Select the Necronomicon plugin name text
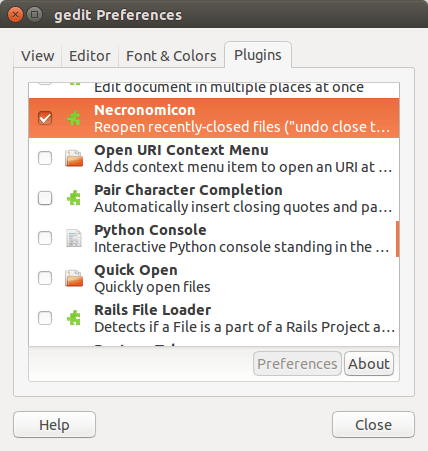The image size is (428, 451). 145,110
